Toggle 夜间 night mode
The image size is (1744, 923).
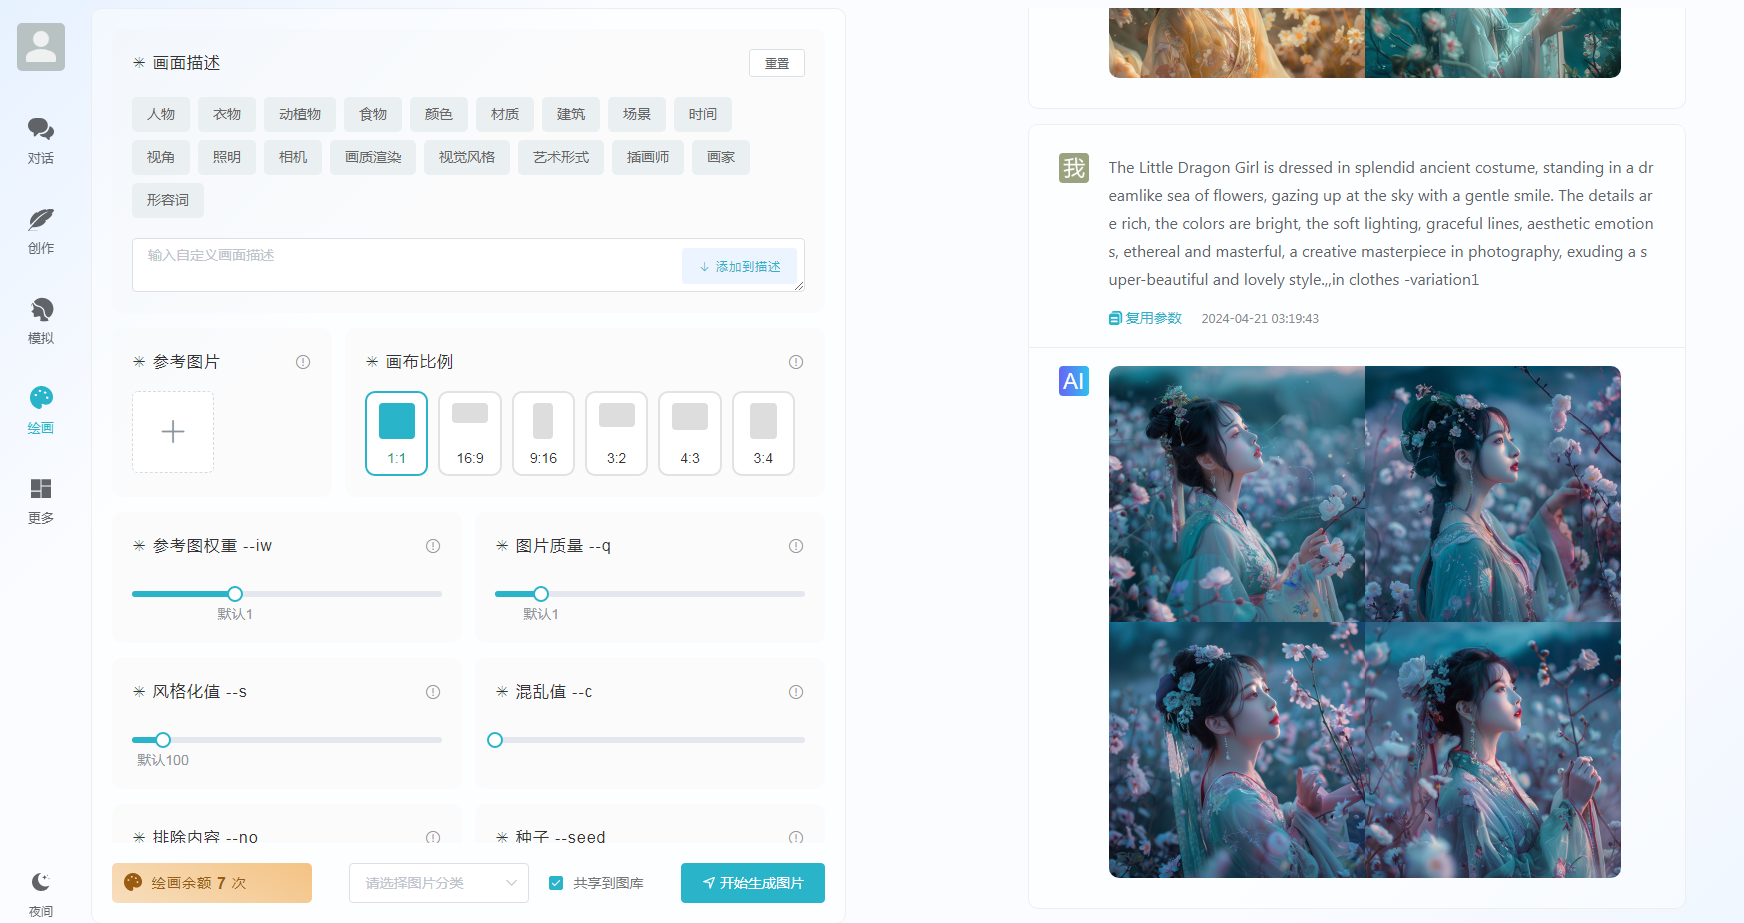click(41, 894)
